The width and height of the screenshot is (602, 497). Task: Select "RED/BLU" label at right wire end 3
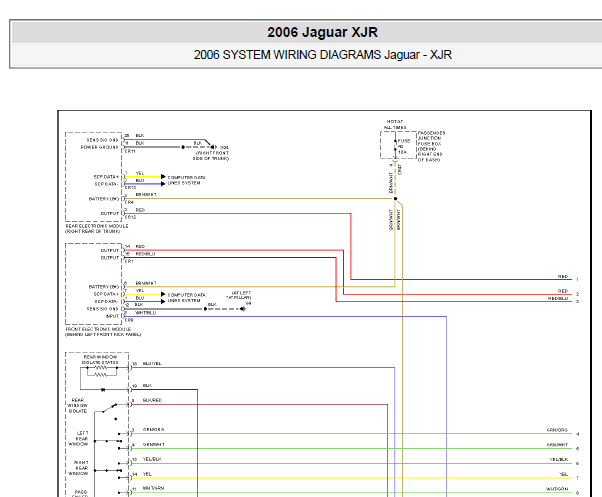coord(558,298)
